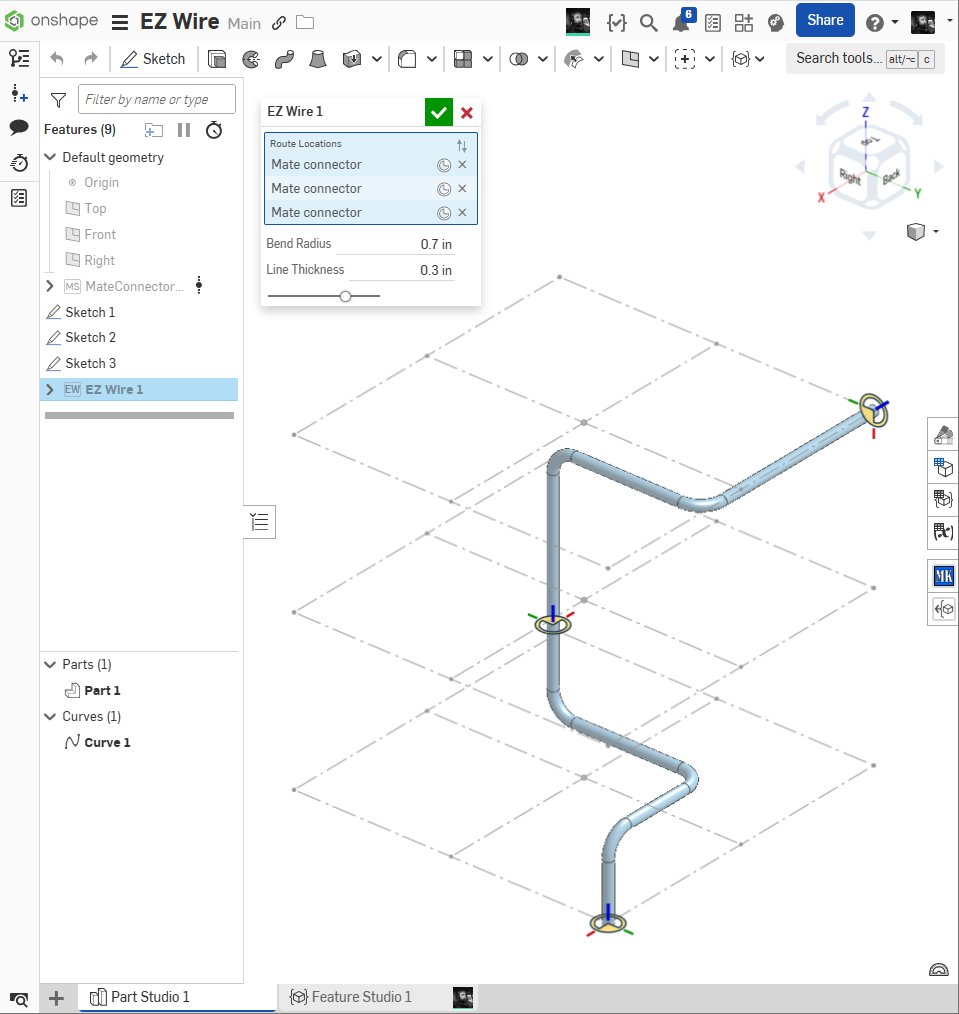Click the Bend Radius value field
The width and height of the screenshot is (959, 1014).
point(395,244)
